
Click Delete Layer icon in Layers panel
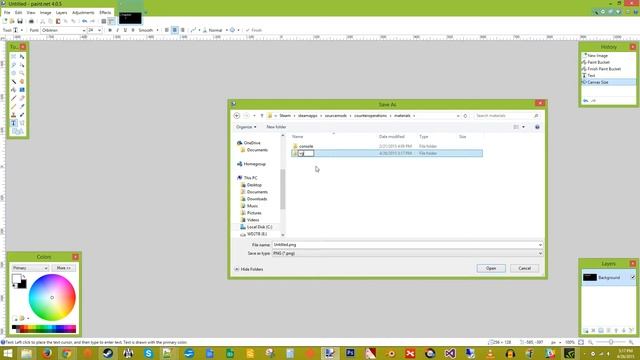593,330
